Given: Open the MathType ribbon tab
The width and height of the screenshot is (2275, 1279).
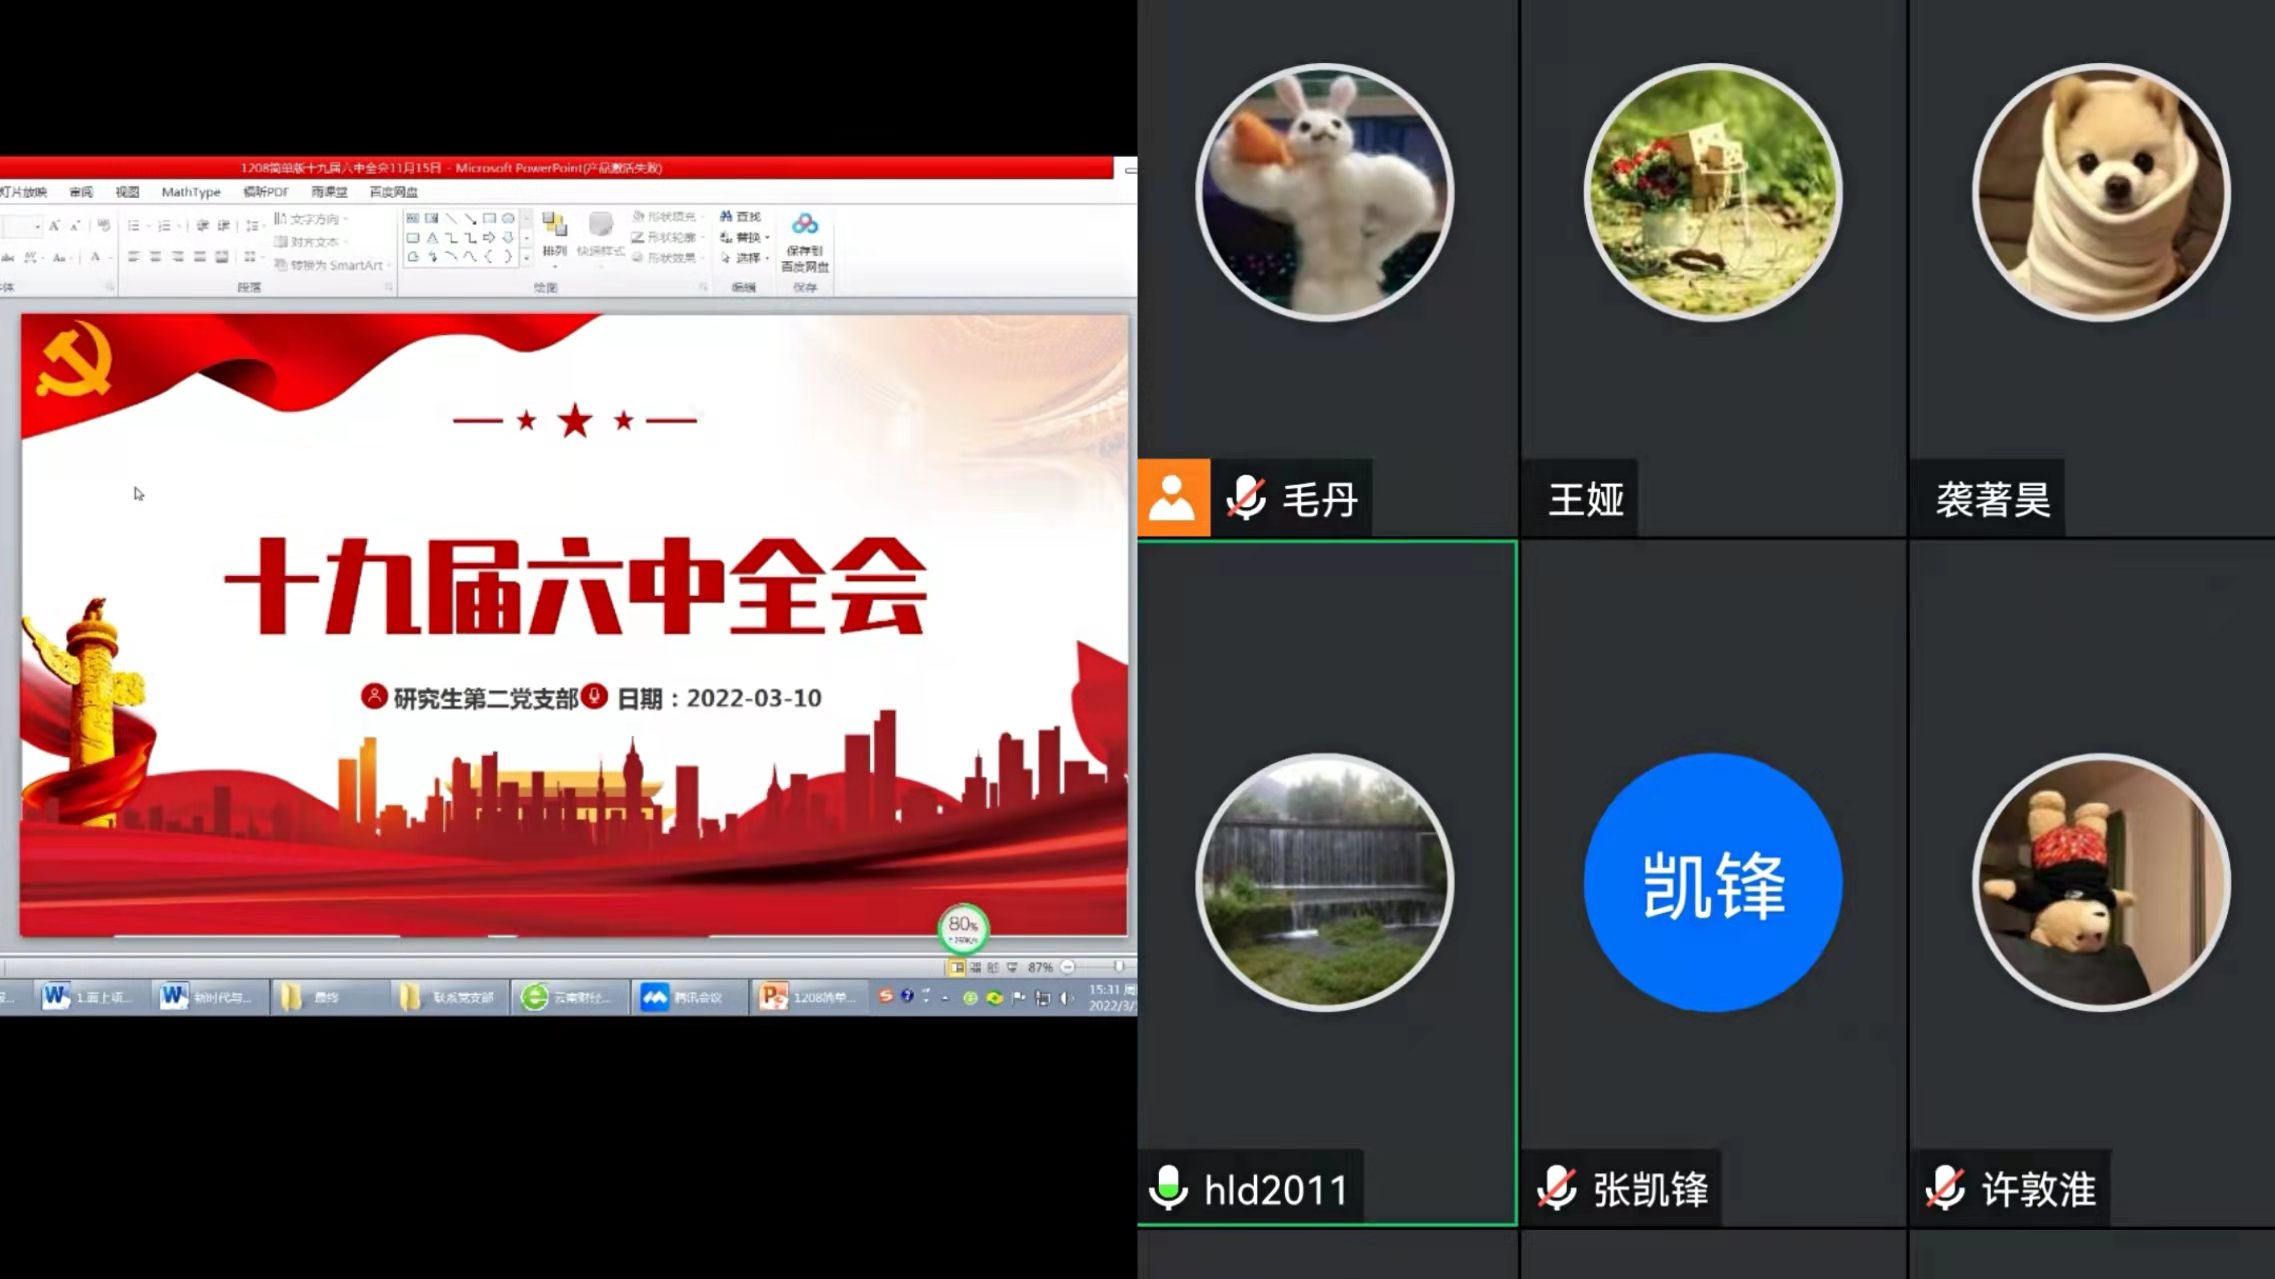Looking at the screenshot, I should click(x=190, y=192).
